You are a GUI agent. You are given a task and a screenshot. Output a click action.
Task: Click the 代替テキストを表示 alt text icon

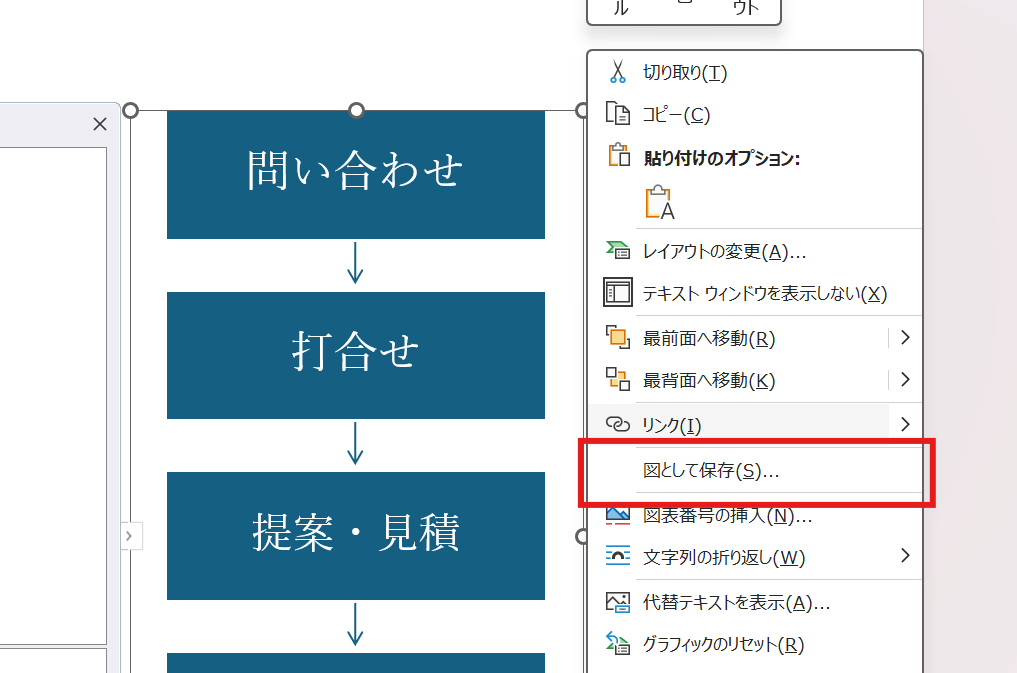(x=617, y=601)
